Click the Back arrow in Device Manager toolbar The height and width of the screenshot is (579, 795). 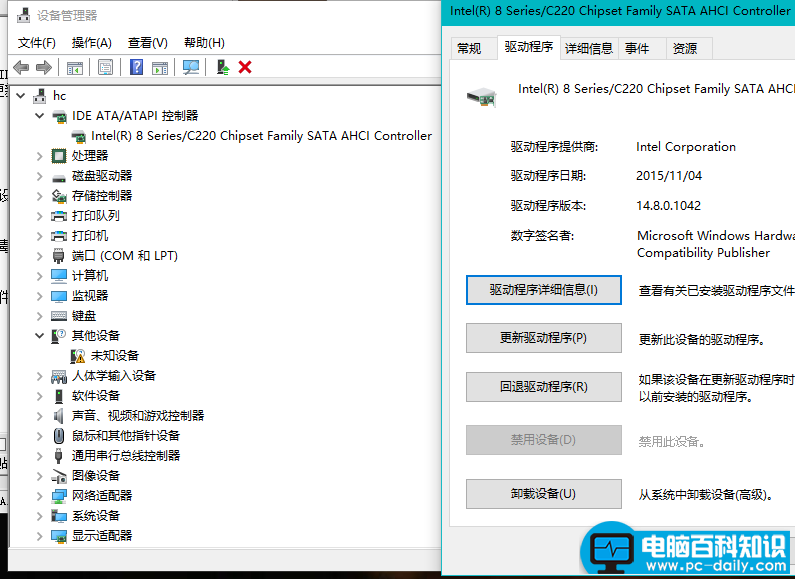pos(21,67)
